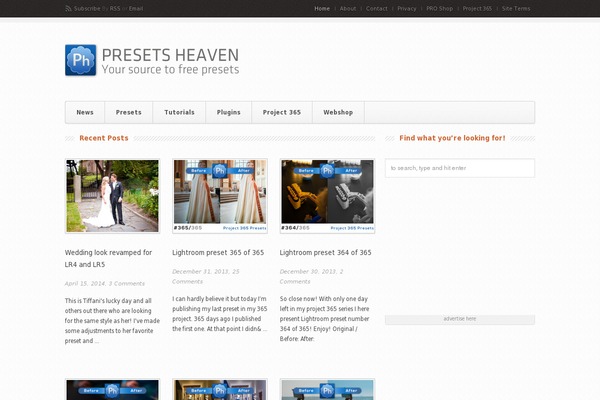Click the Presets Heaven Ph logo
Screen dimensions: 600x400
[81, 60]
